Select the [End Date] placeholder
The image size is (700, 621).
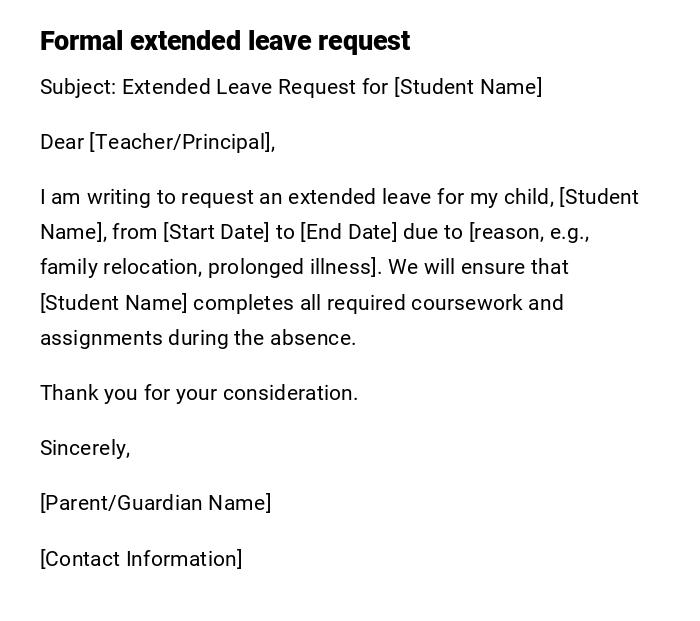tap(349, 232)
